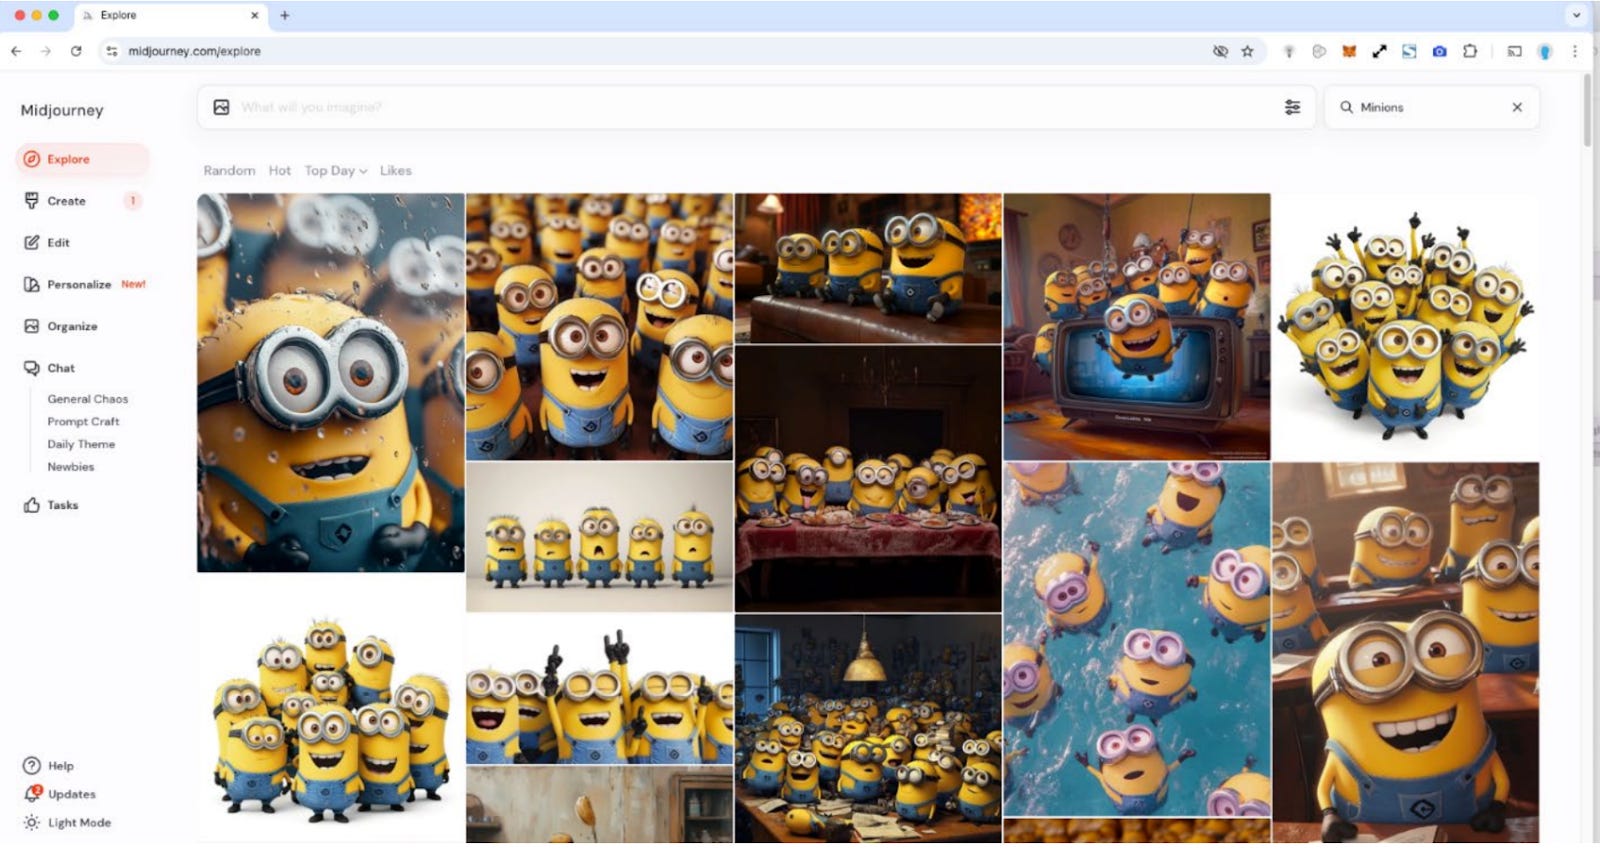Select the Random filter
Image resolution: width=1600 pixels, height=862 pixels.
229,171
